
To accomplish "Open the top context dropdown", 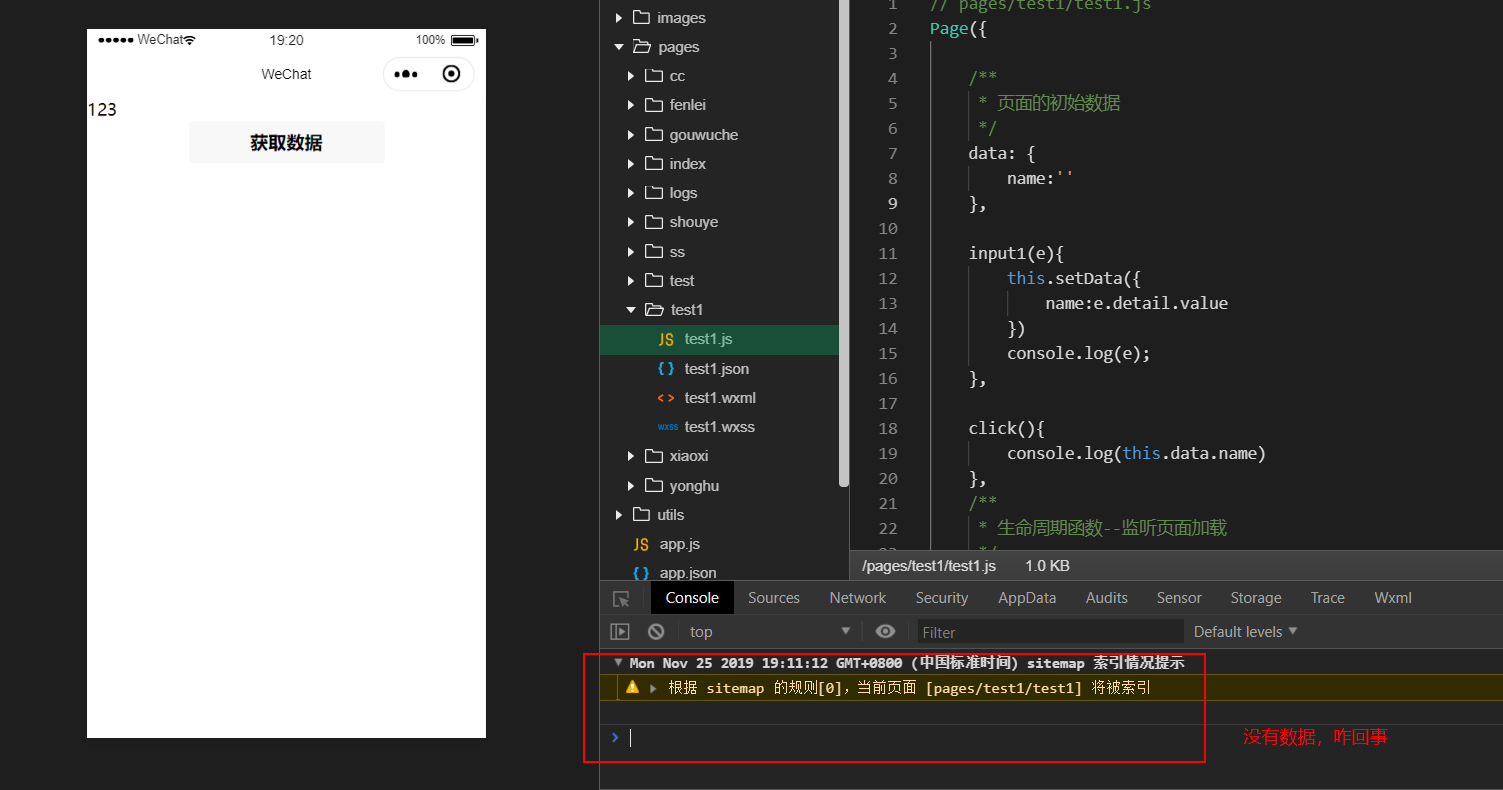I will pyautogui.click(x=769, y=631).
